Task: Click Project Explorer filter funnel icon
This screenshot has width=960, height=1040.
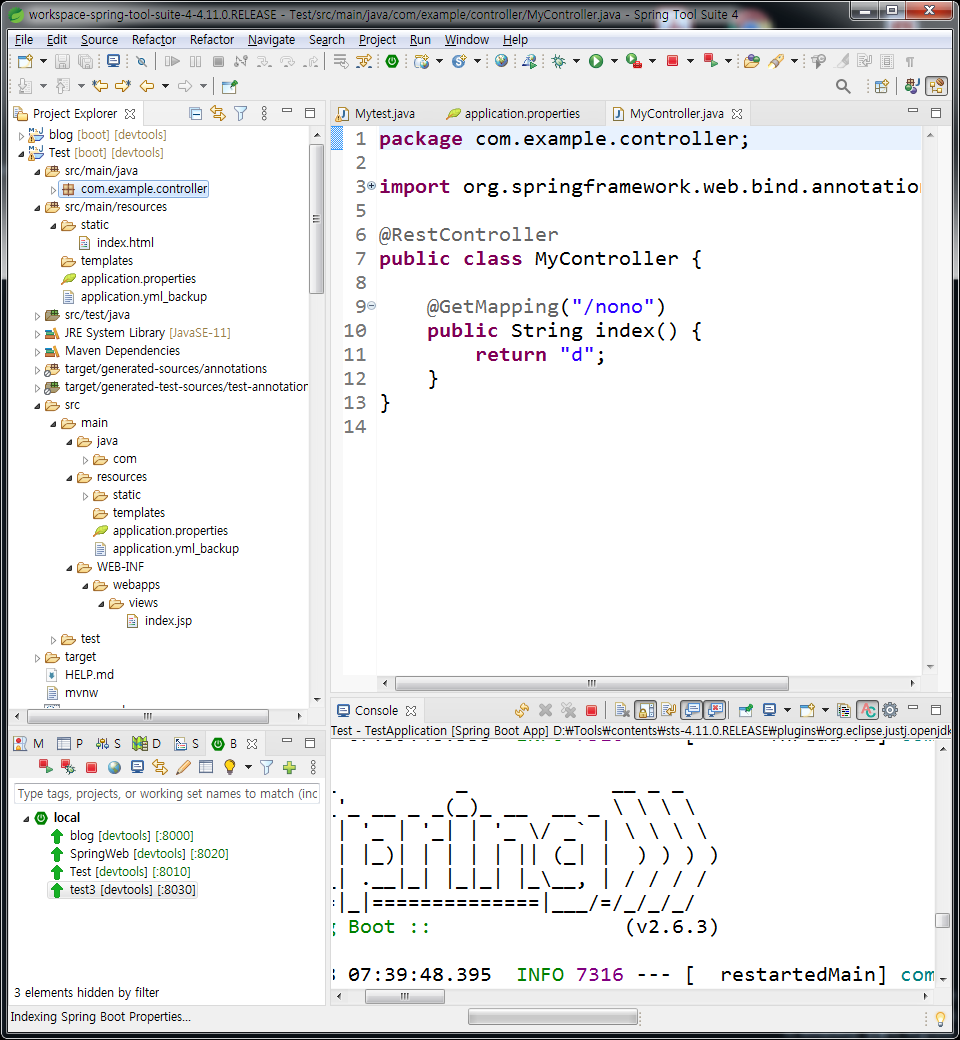Action: click(241, 113)
